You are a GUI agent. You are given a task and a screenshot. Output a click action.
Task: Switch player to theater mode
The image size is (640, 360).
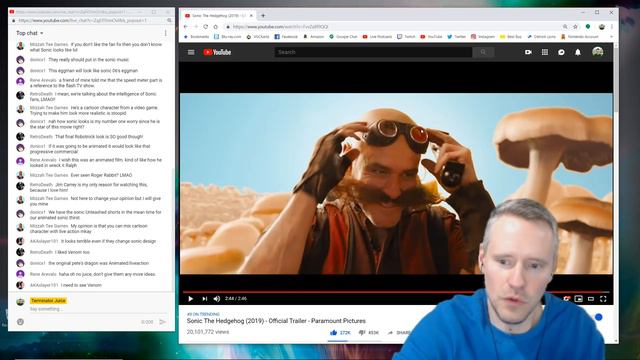click(x=591, y=299)
